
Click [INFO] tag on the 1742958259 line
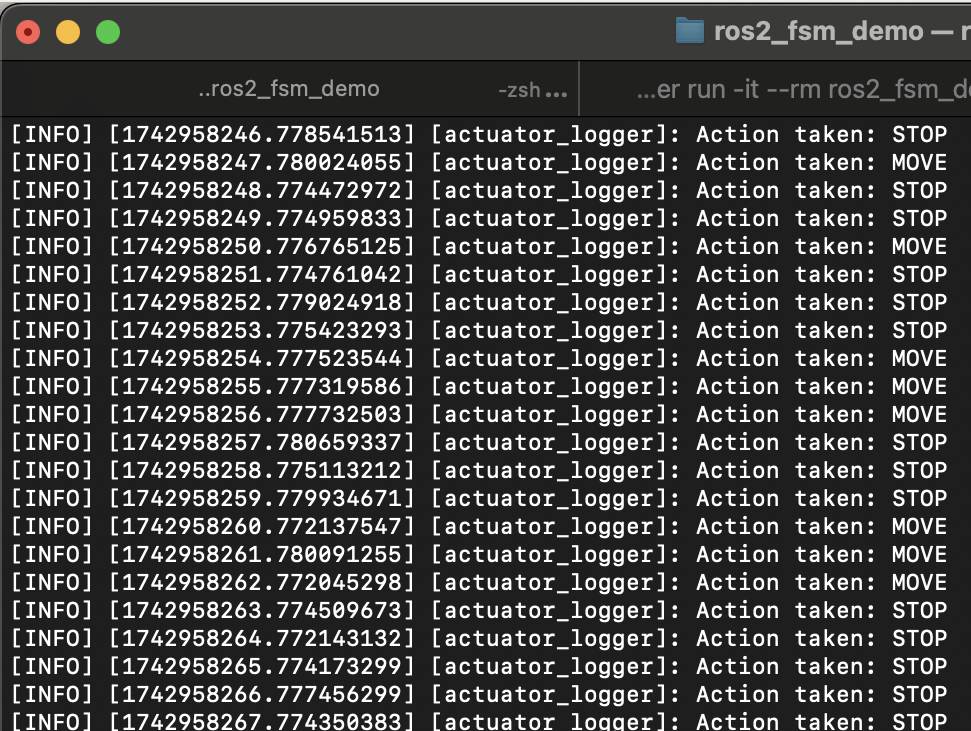[52, 498]
